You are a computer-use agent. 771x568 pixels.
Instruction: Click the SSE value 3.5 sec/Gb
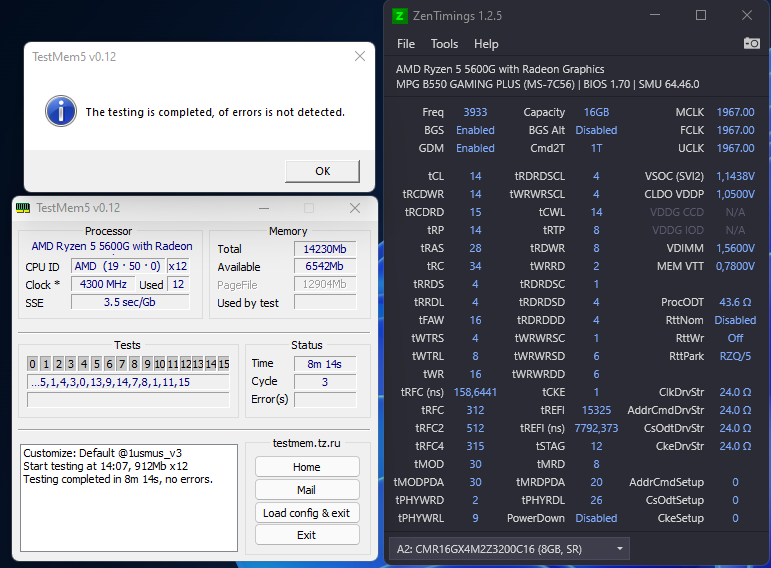click(x=130, y=302)
